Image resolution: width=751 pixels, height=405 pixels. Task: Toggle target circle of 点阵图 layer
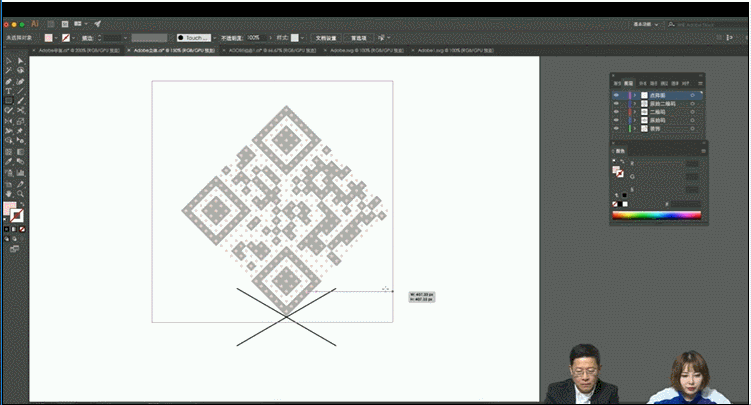pyautogui.click(x=693, y=95)
